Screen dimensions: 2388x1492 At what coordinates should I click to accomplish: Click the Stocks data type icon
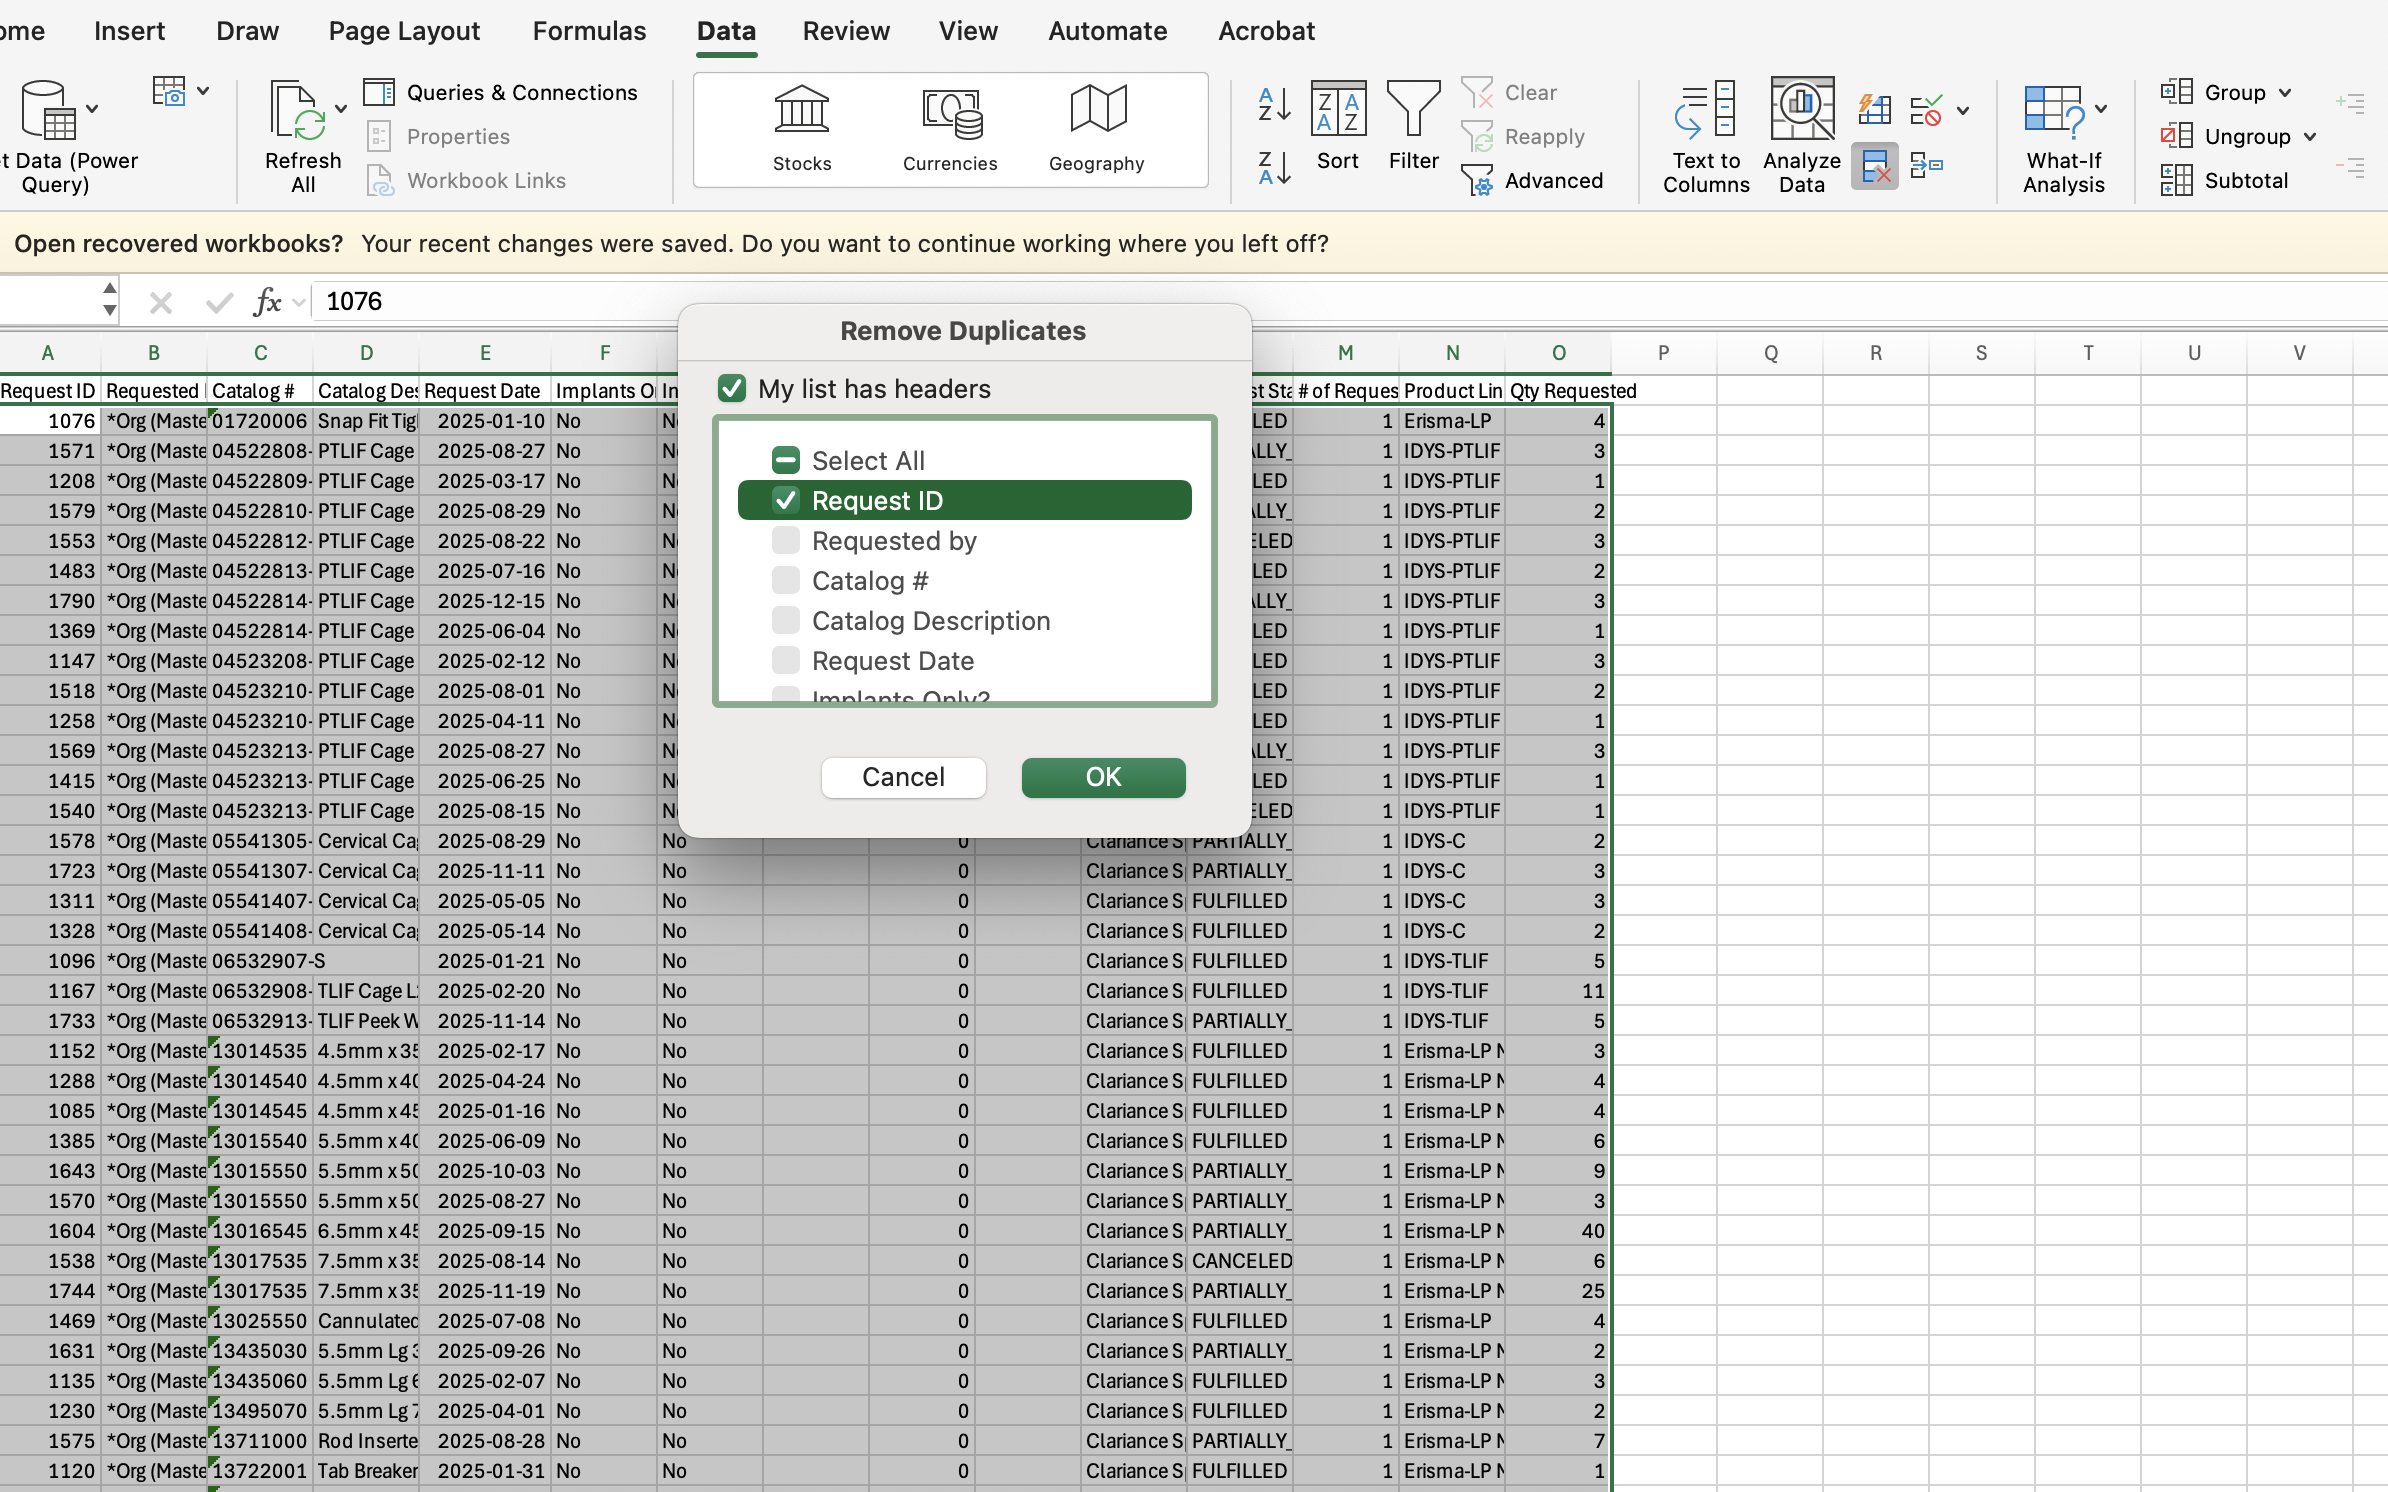801,110
